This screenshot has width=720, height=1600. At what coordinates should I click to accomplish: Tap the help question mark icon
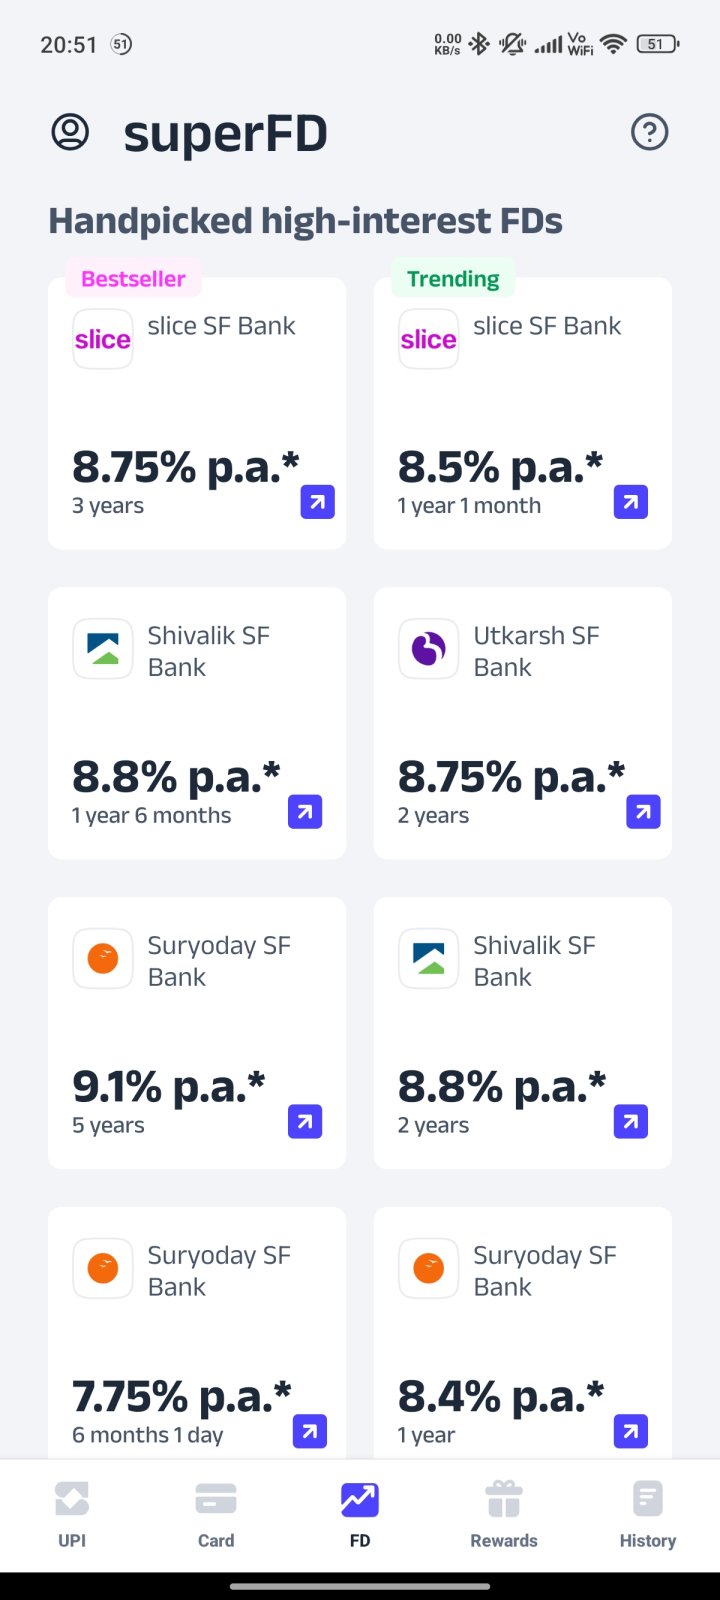(649, 132)
